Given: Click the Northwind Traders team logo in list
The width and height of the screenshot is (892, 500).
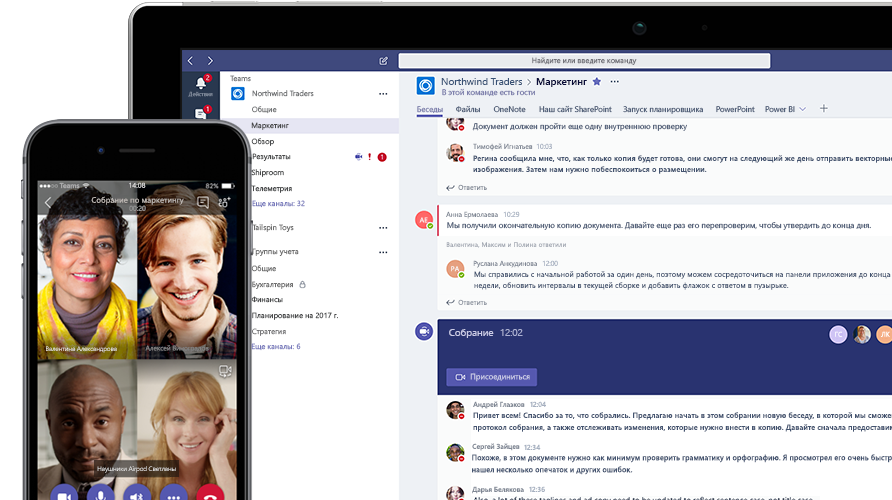Looking at the screenshot, I should (x=238, y=93).
